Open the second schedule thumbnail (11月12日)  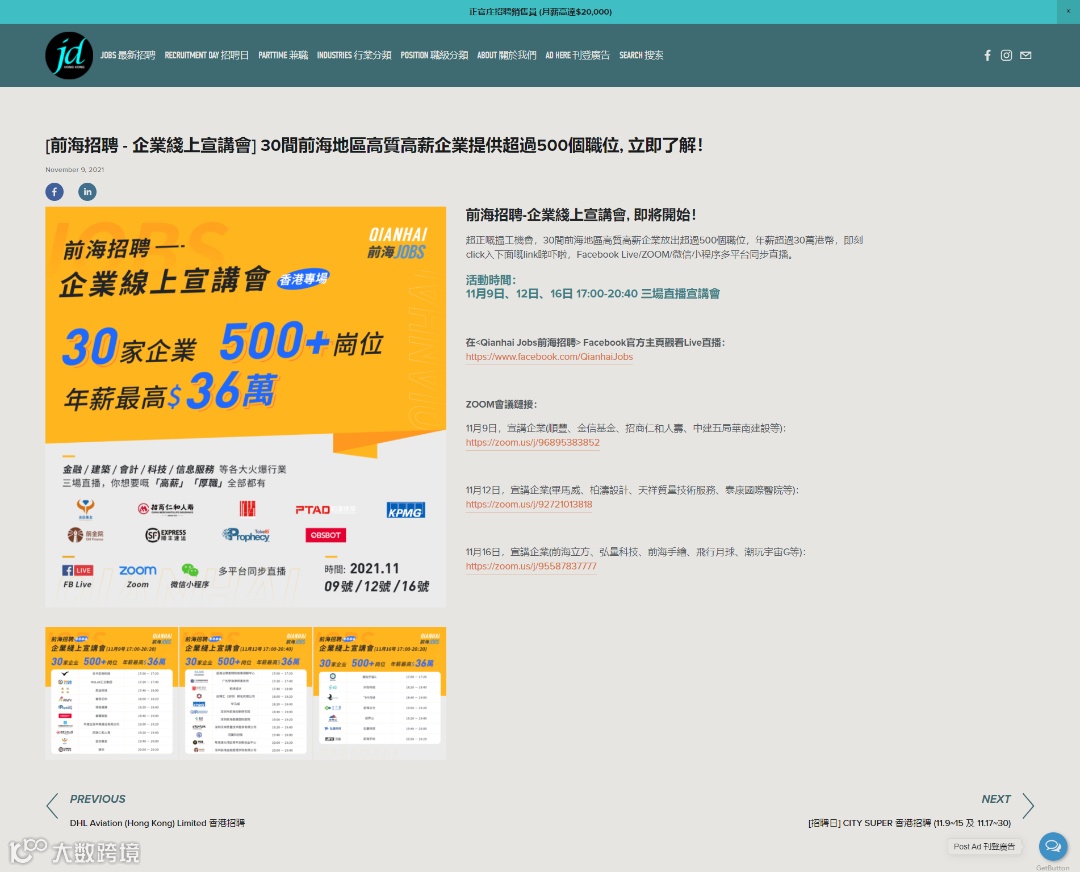[x=246, y=693]
